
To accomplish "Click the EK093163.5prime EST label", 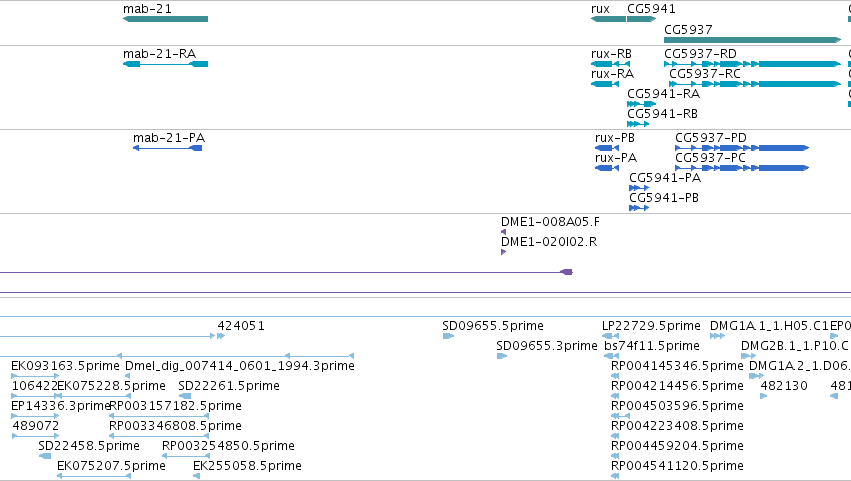I will pos(65,366).
